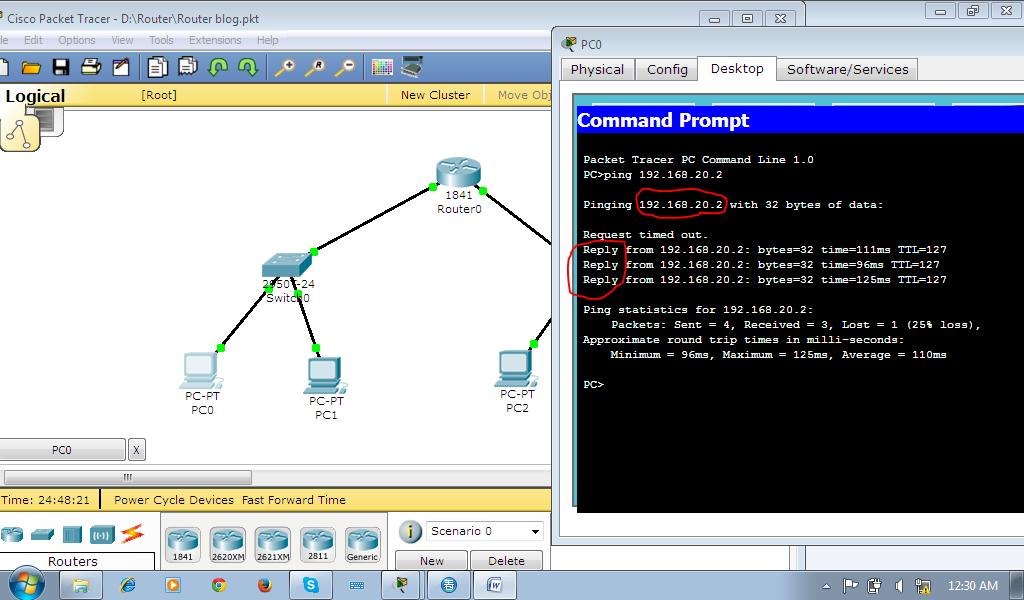This screenshot has height=600, width=1024.
Task: Open a file with the folder icon
Action: pyautogui.click(x=31, y=67)
